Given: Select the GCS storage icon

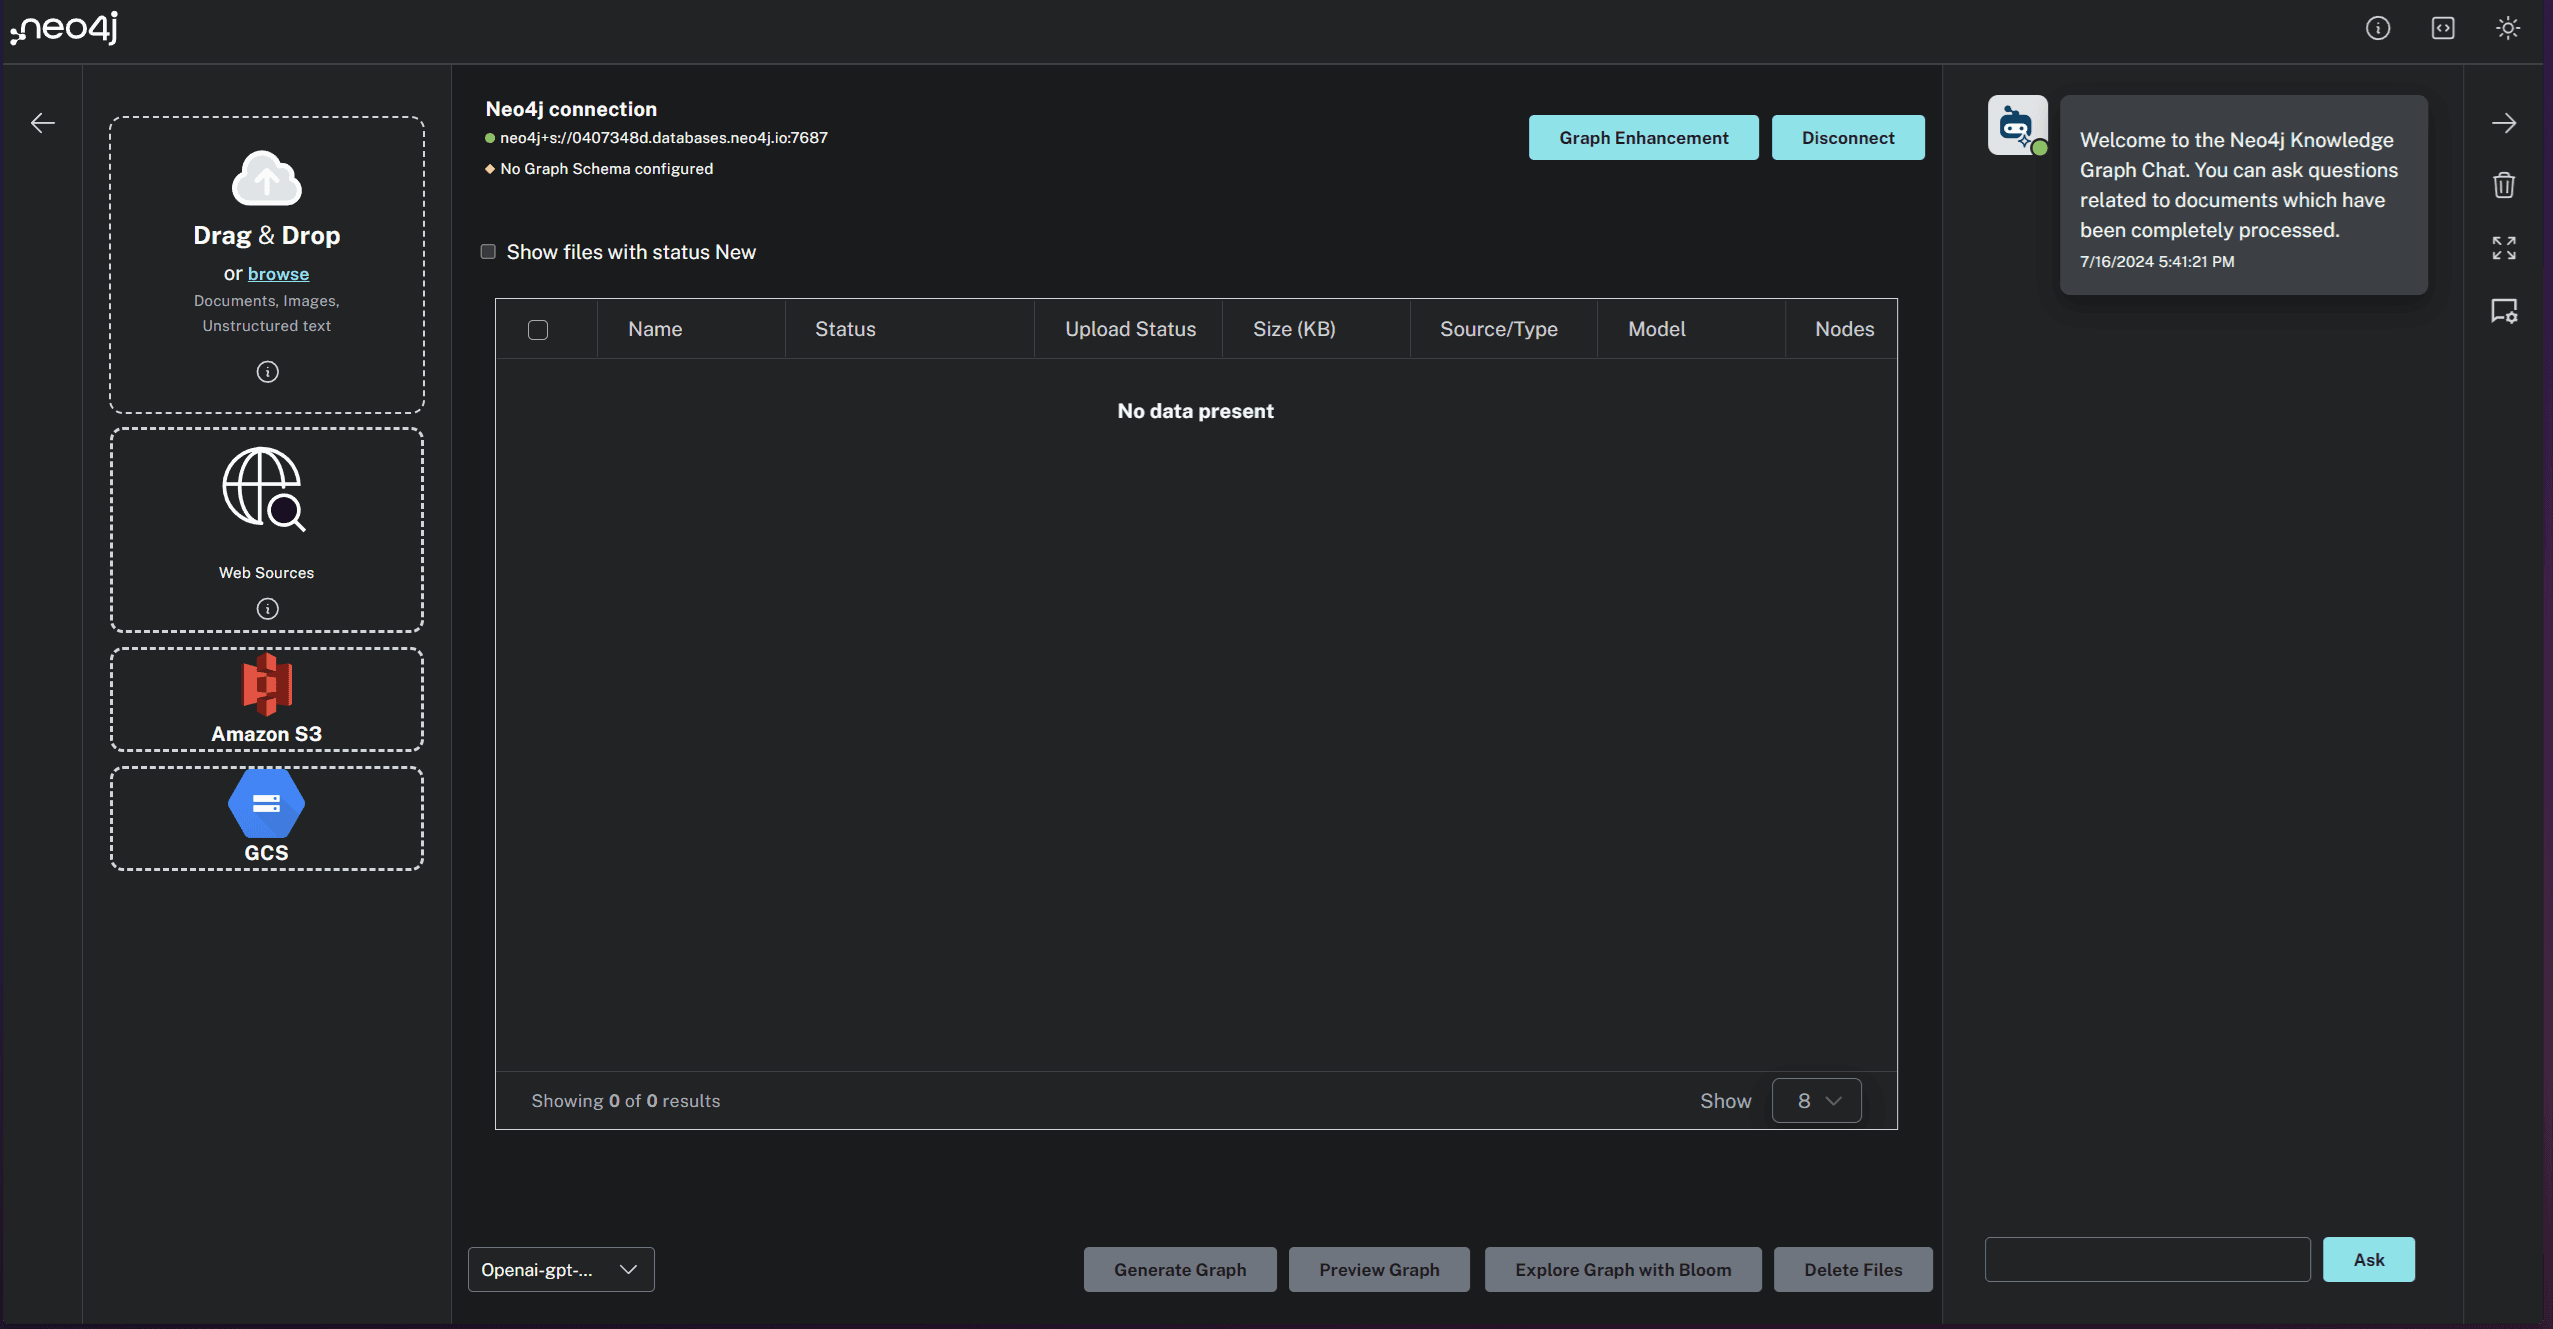Looking at the screenshot, I should (x=266, y=804).
